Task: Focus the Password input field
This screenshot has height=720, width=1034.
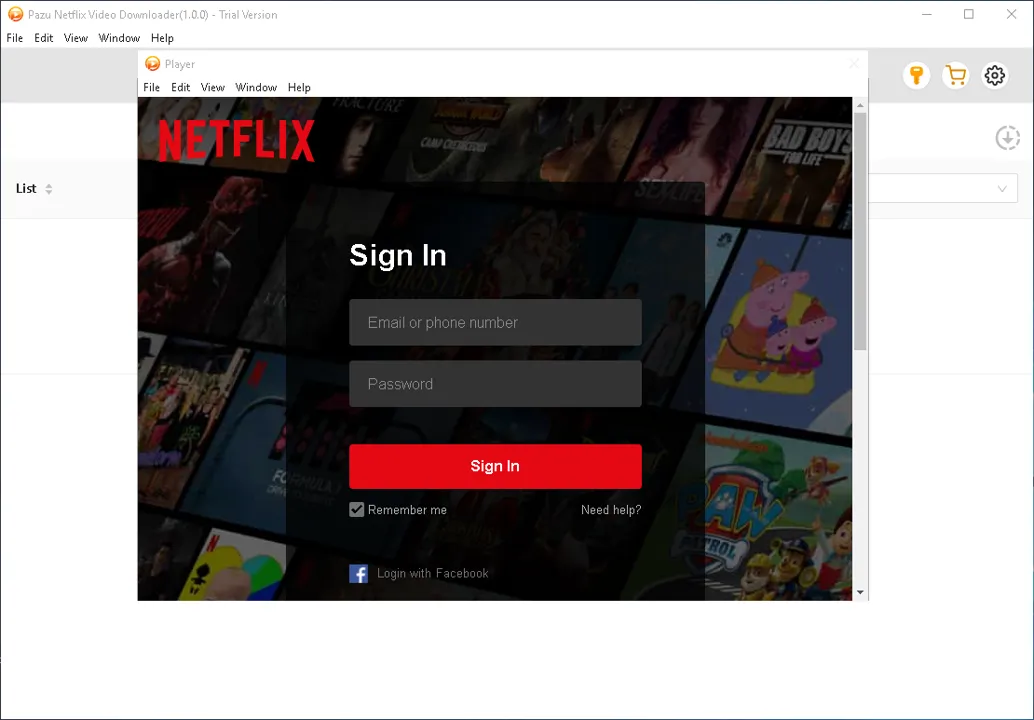Action: pyautogui.click(x=495, y=384)
